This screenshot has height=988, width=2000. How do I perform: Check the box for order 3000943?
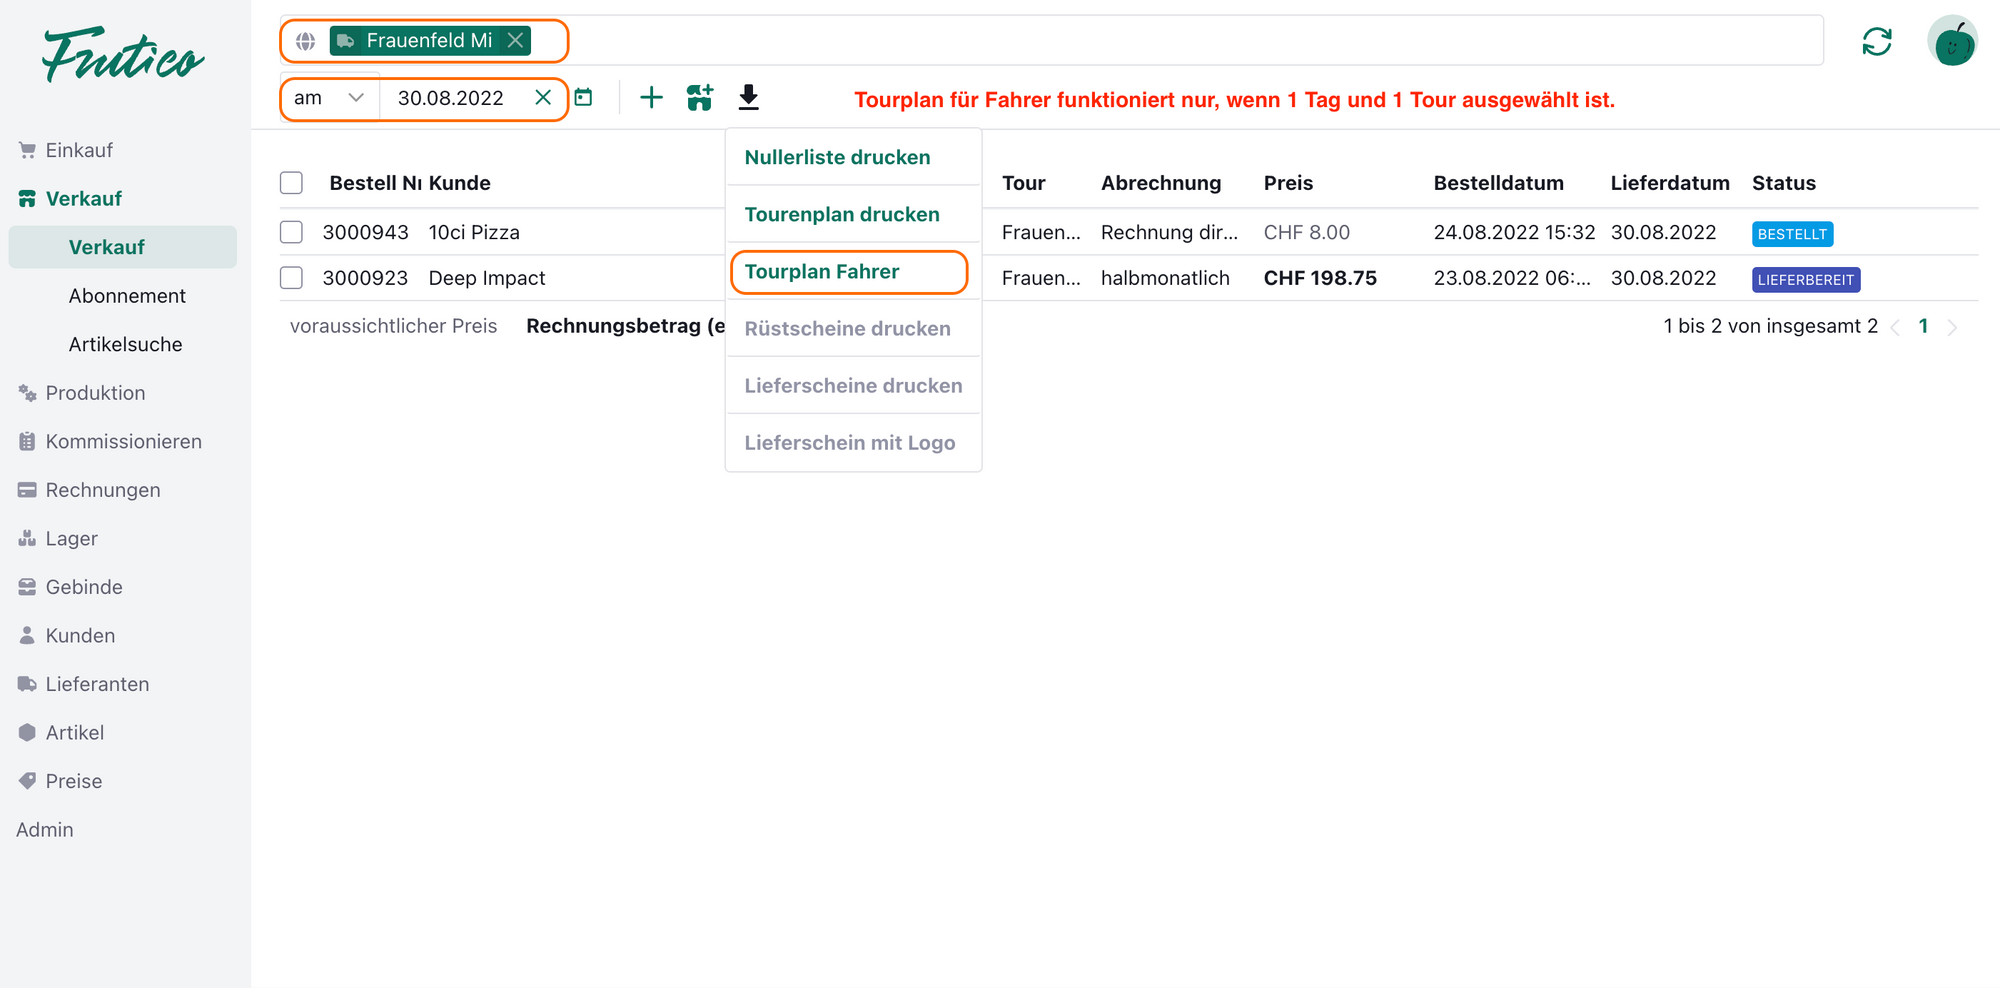pos(291,232)
